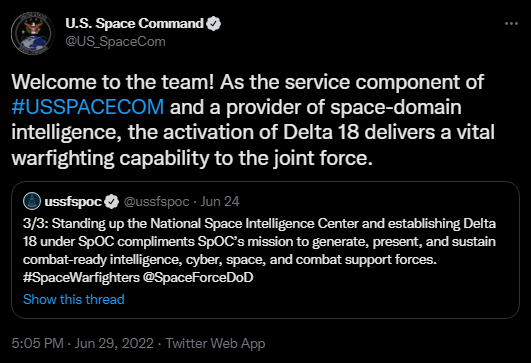Open the @SpaceForceDoD mention
This screenshot has width=531, height=363.
pyautogui.click(x=198, y=277)
